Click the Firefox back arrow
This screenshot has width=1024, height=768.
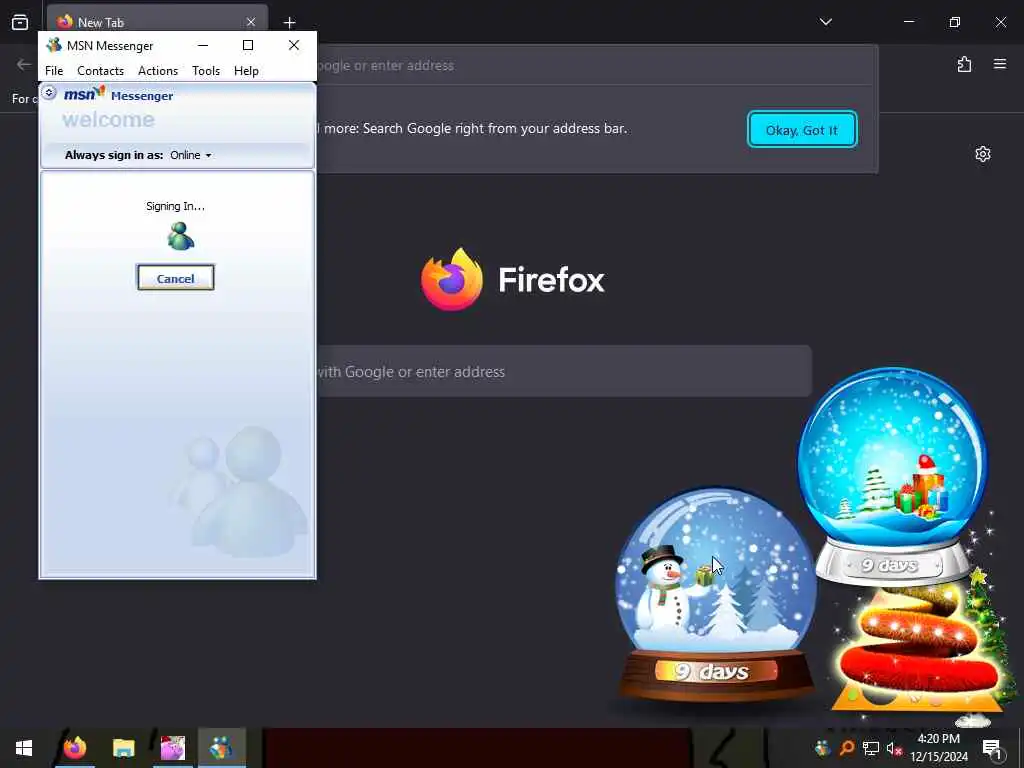tap(24, 64)
